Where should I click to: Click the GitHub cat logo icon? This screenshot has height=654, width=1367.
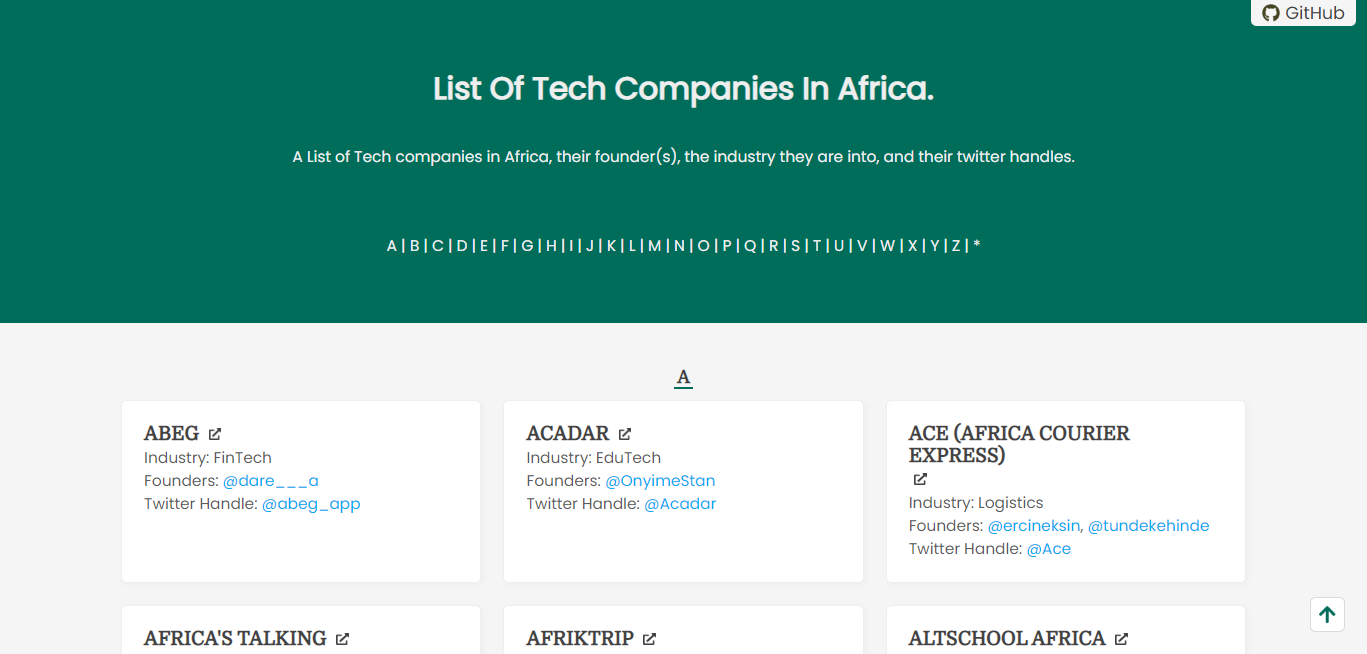[1270, 13]
